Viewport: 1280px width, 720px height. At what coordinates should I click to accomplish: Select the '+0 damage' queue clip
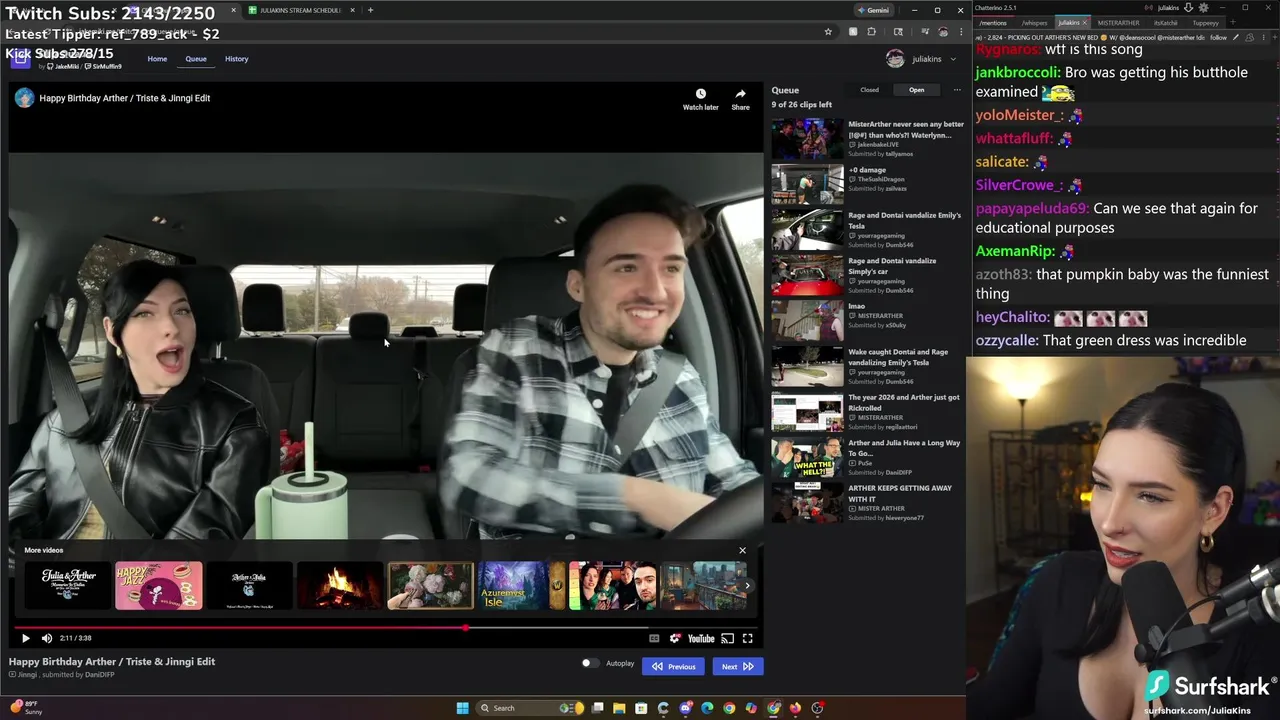pyautogui.click(x=867, y=184)
